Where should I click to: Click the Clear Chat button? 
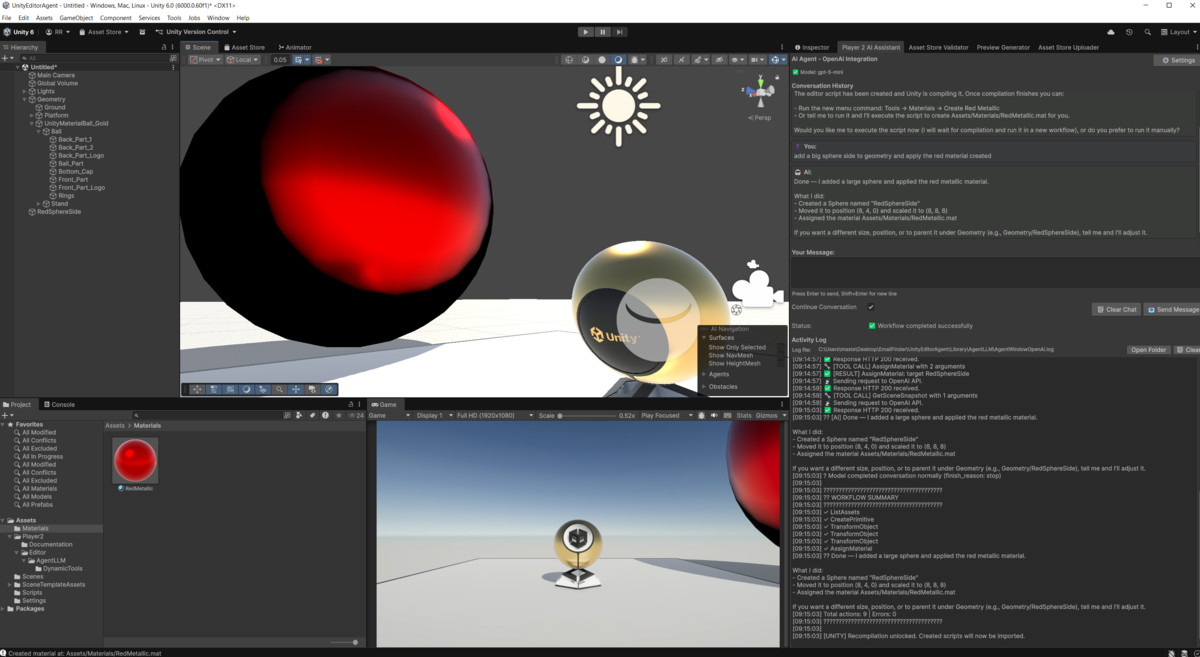tap(1116, 310)
